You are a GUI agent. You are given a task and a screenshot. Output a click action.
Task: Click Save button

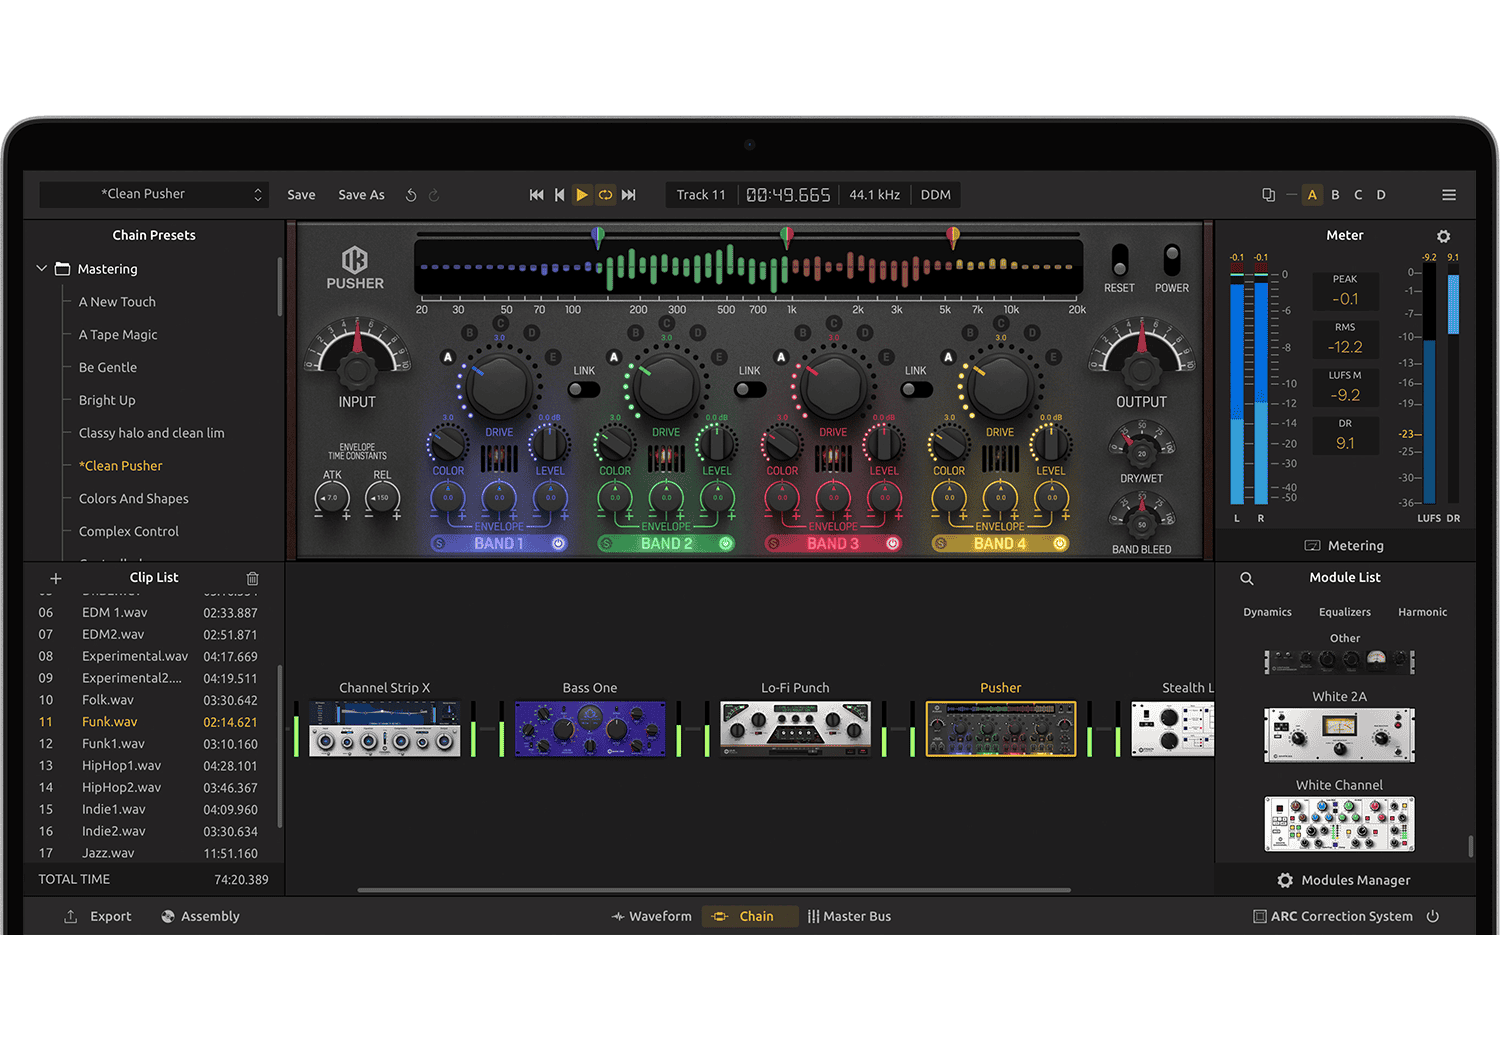[x=301, y=195]
